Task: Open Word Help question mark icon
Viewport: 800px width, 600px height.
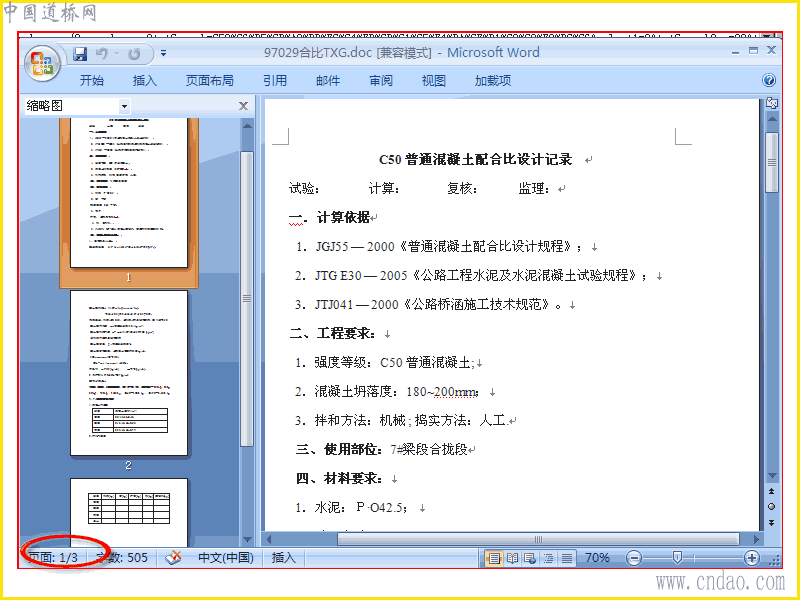Action: (x=769, y=80)
